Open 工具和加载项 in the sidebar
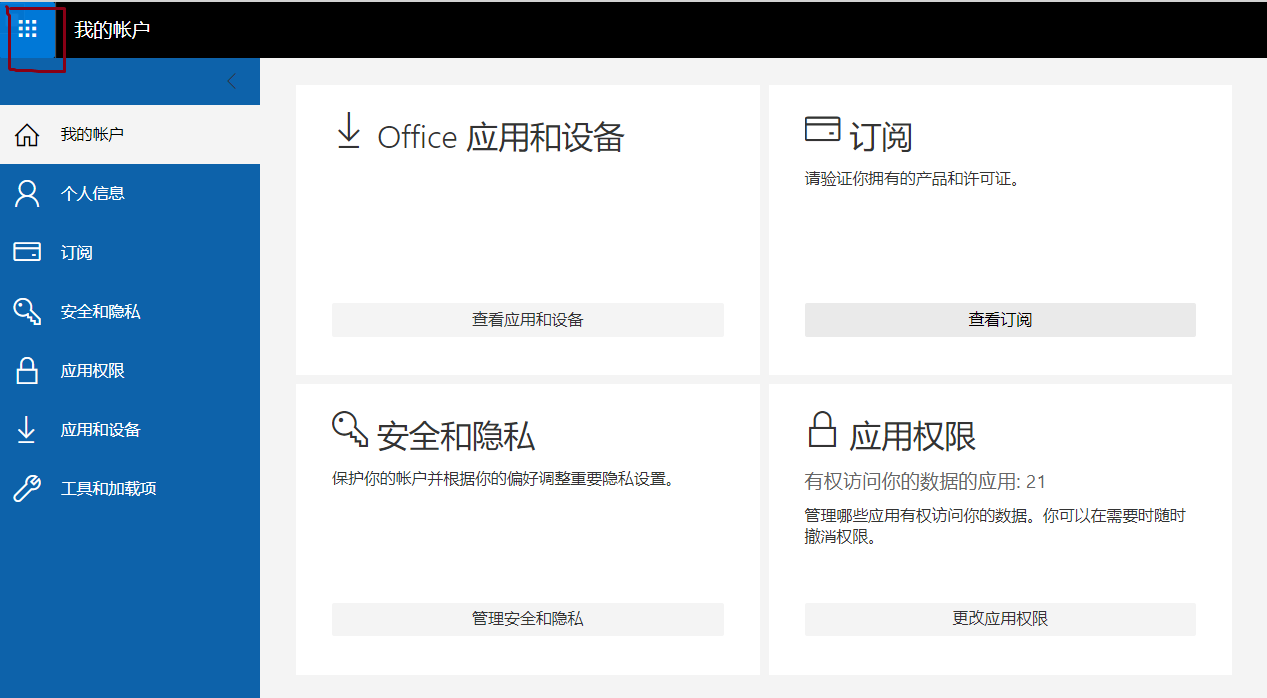 pos(130,488)
